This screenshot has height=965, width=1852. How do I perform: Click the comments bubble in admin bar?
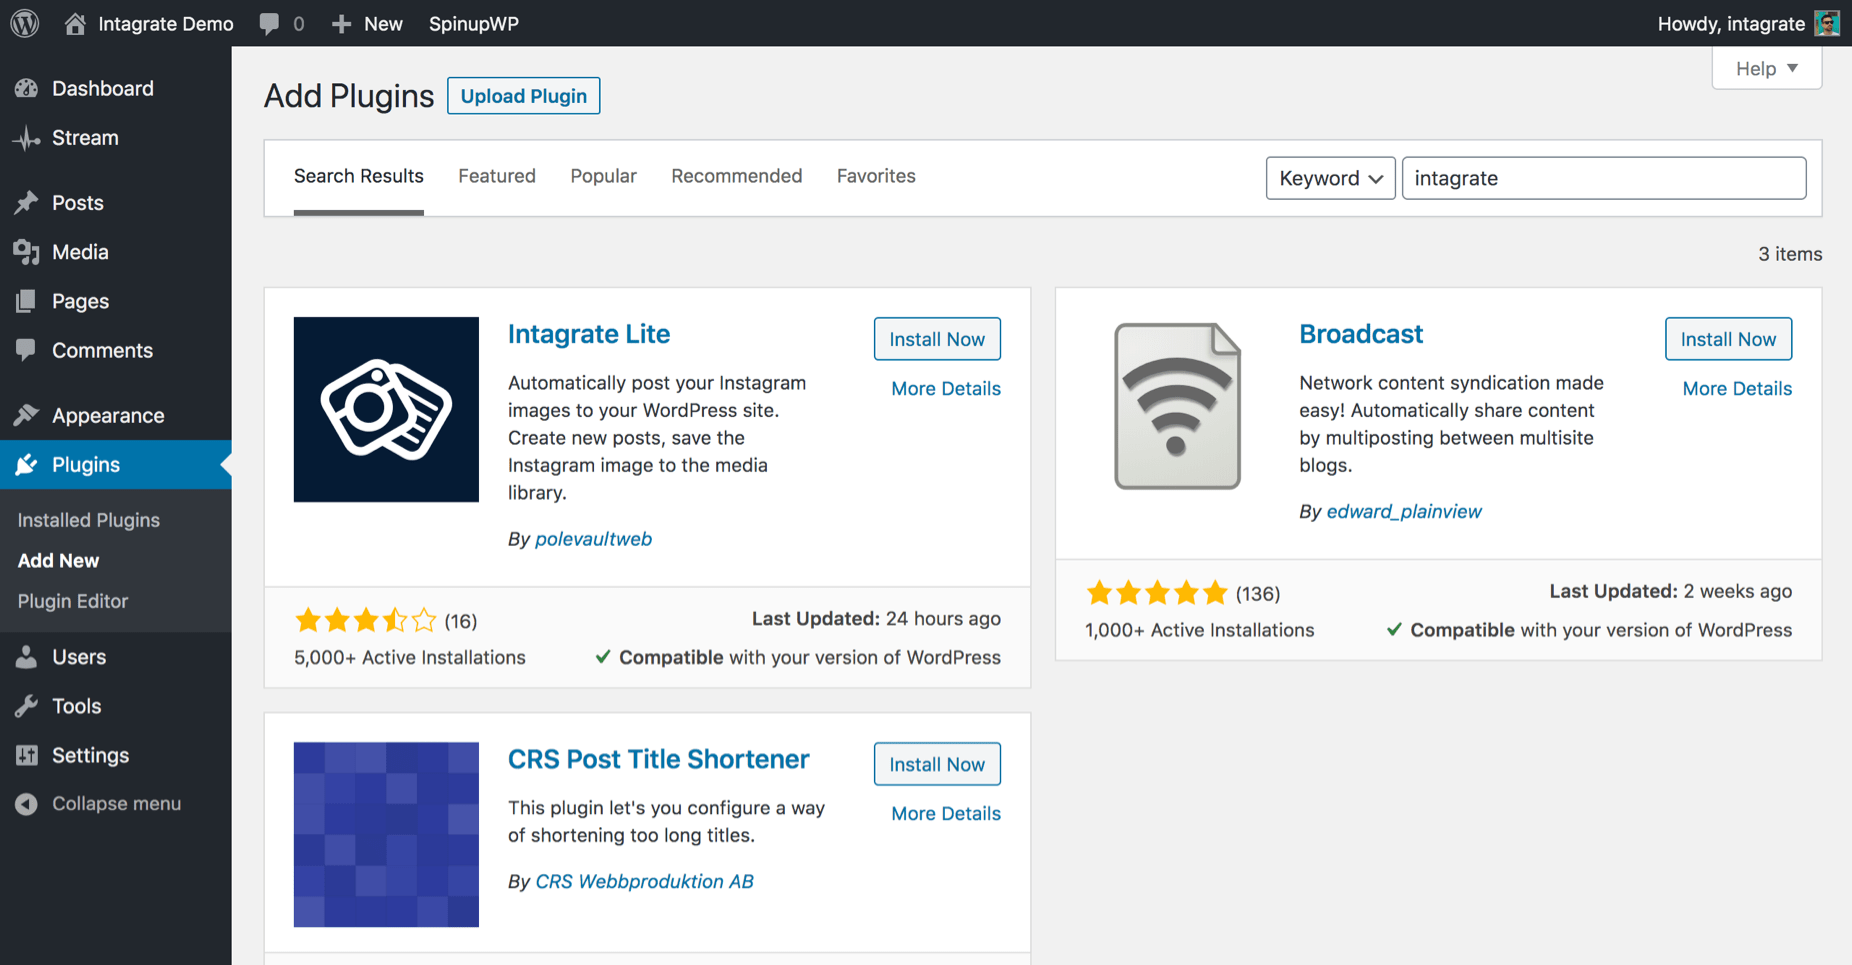point(269,24)
